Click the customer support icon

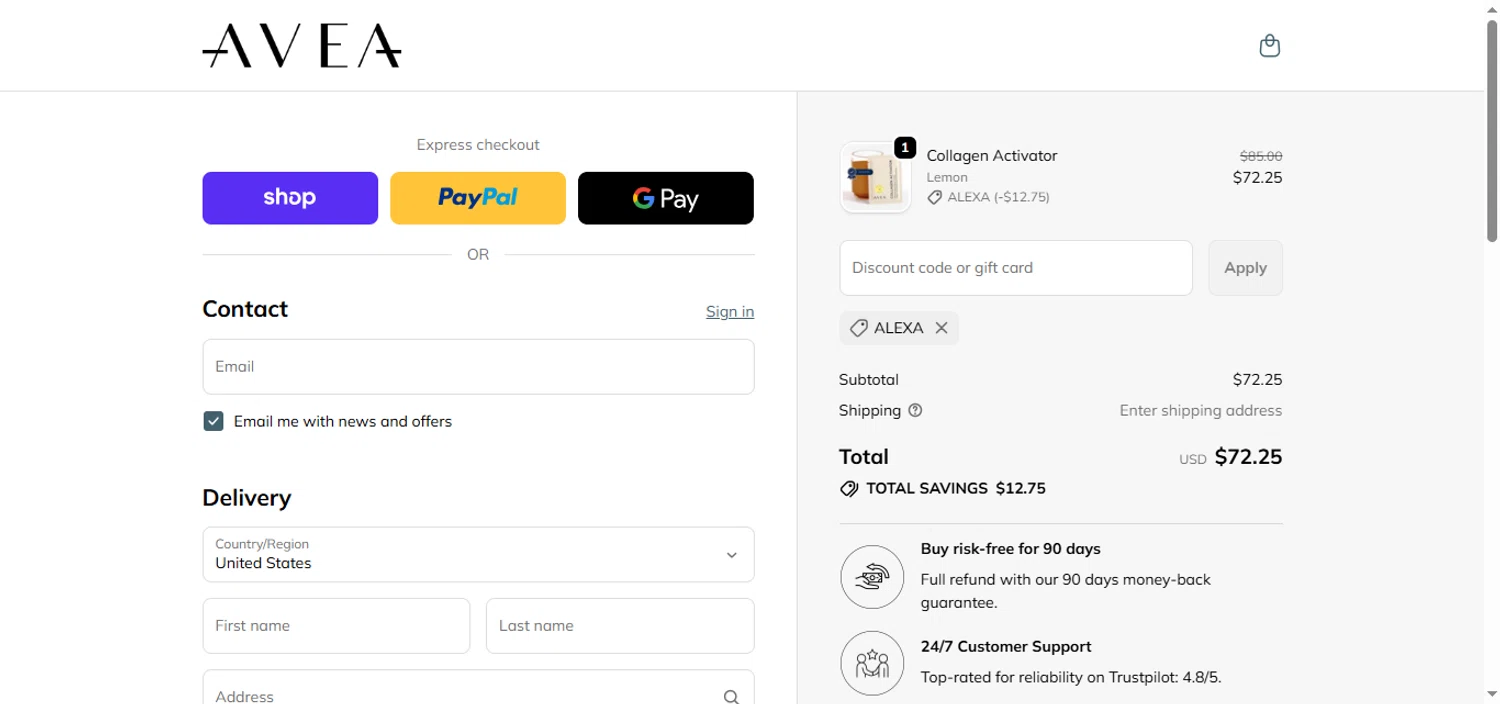point(872,663)
